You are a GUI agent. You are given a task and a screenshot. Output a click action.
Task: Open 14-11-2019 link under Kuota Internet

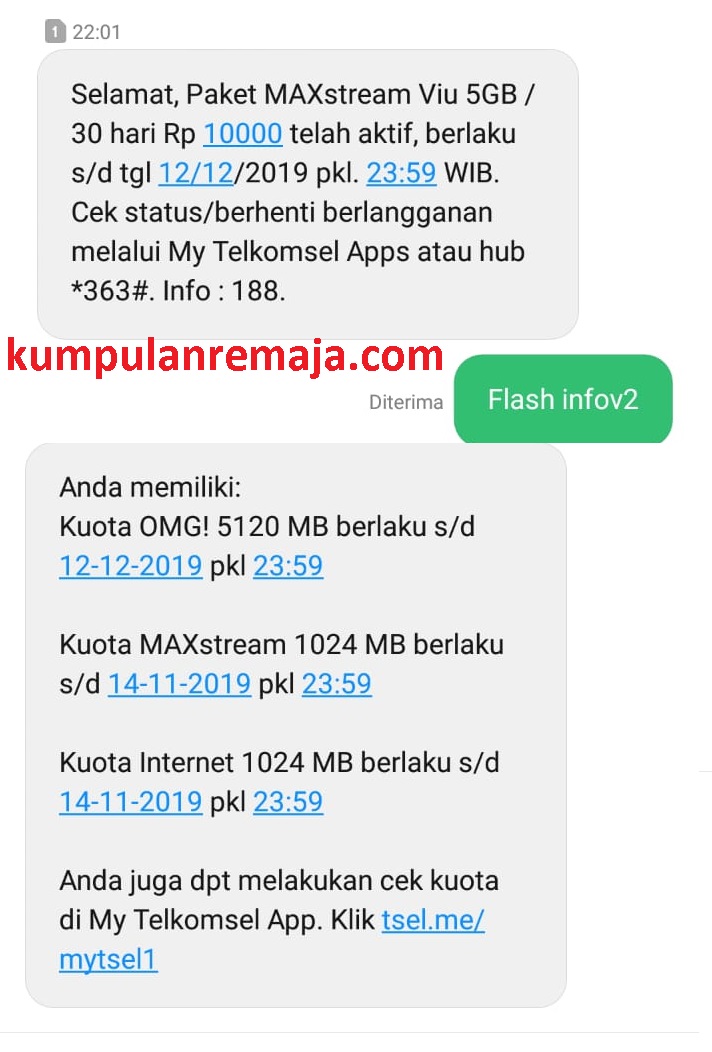click(131, 802)
